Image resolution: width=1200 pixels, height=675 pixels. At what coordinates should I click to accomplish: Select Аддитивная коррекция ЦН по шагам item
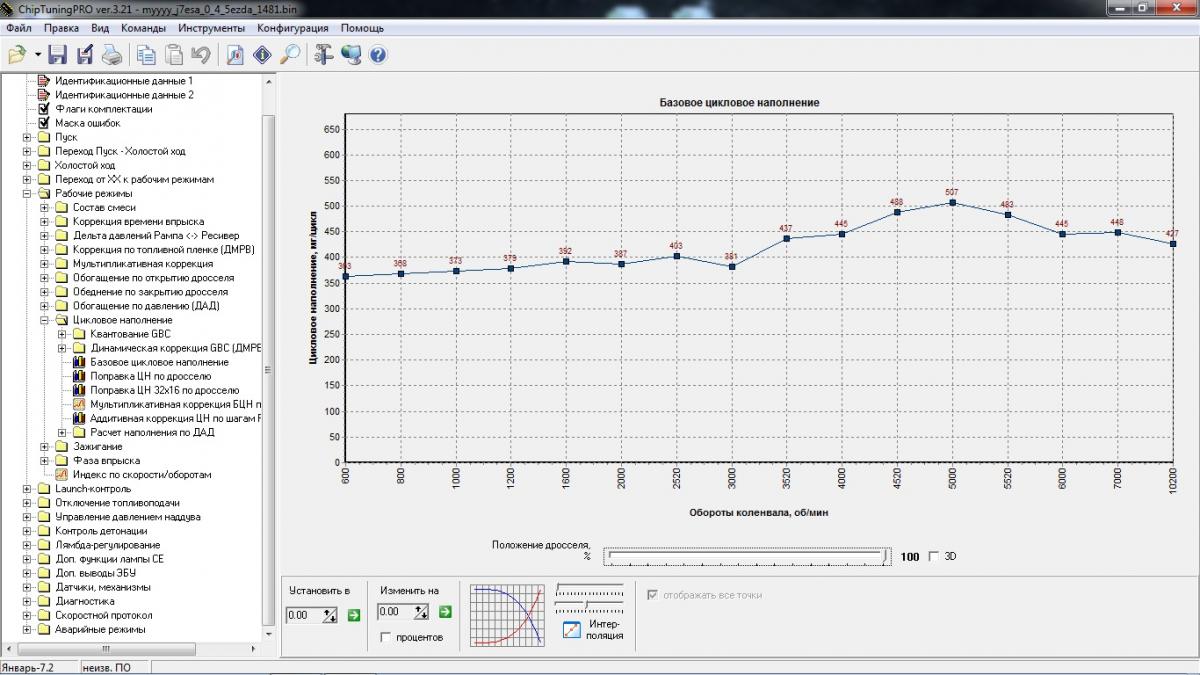point(175,418)
